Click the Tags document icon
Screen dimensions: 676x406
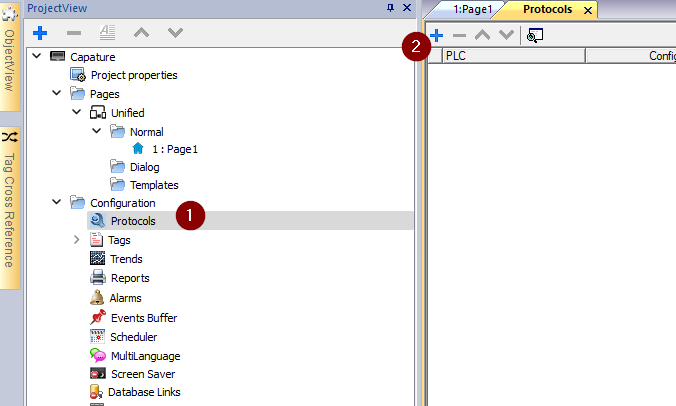tap(97, 240)
